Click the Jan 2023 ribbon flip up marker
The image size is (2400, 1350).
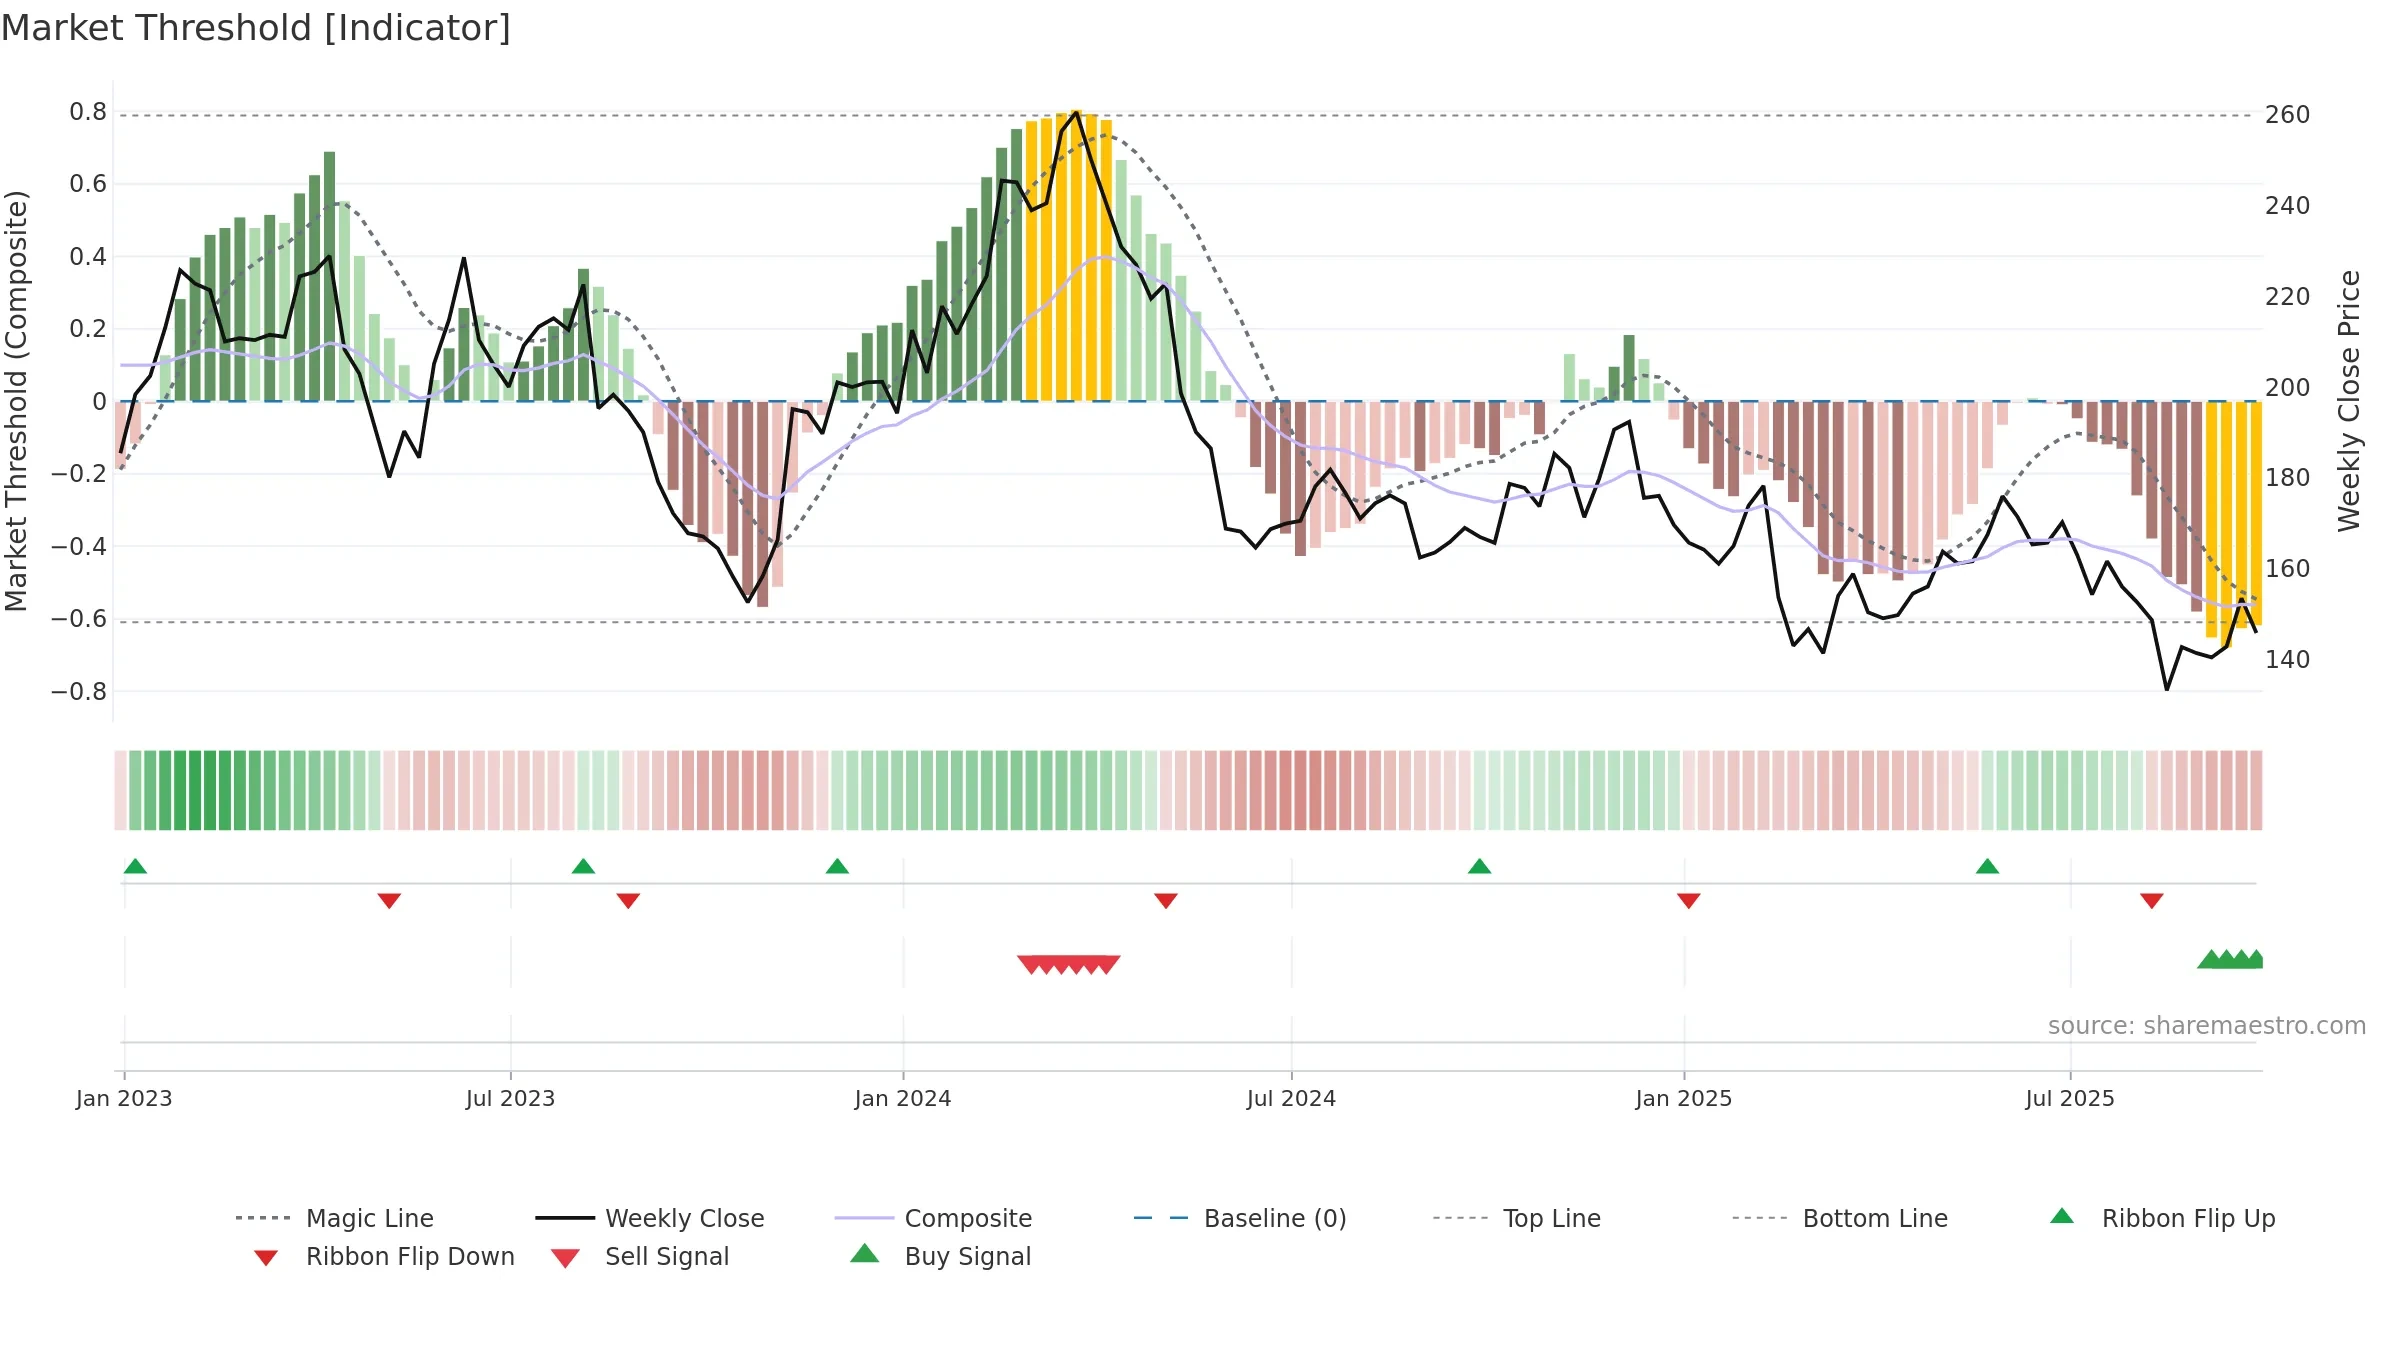[135, 866]
